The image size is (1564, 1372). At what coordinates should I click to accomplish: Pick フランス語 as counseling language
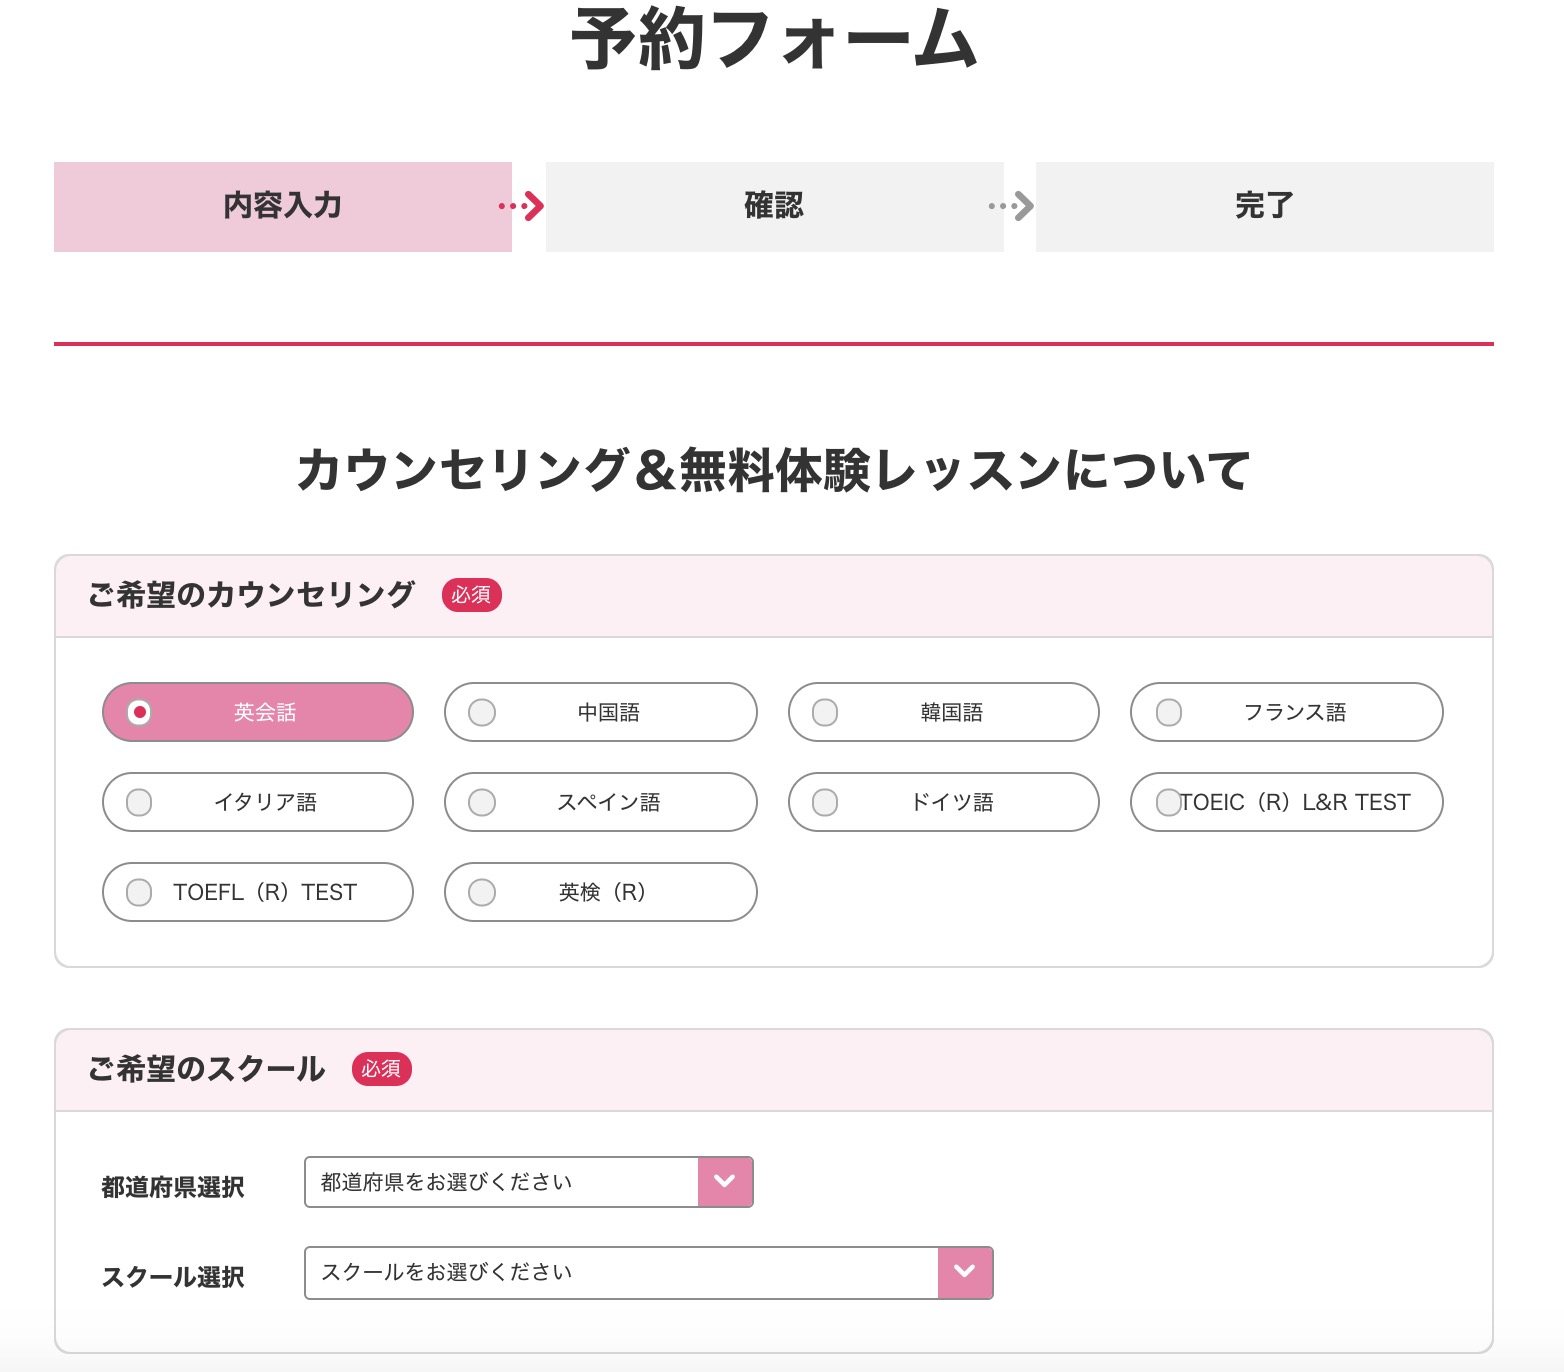[x=1286, y=712]
